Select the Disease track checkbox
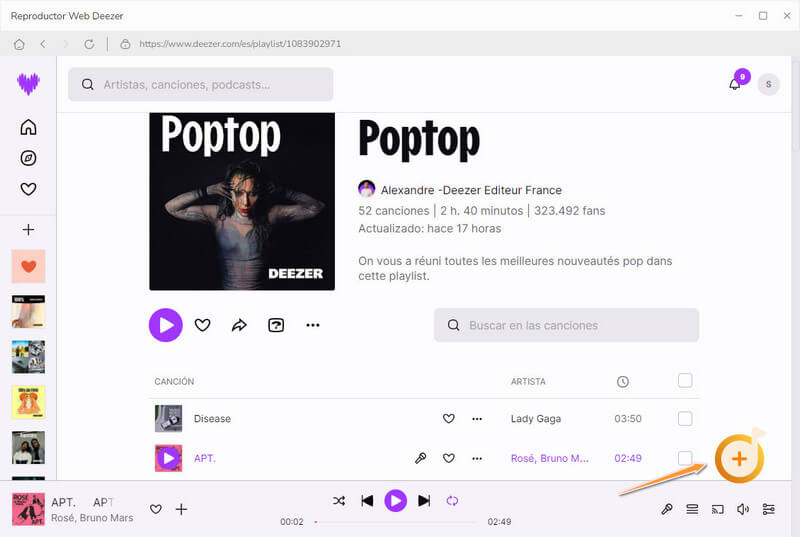This screenshot has width=800, height=537. [x=685, y=419]
